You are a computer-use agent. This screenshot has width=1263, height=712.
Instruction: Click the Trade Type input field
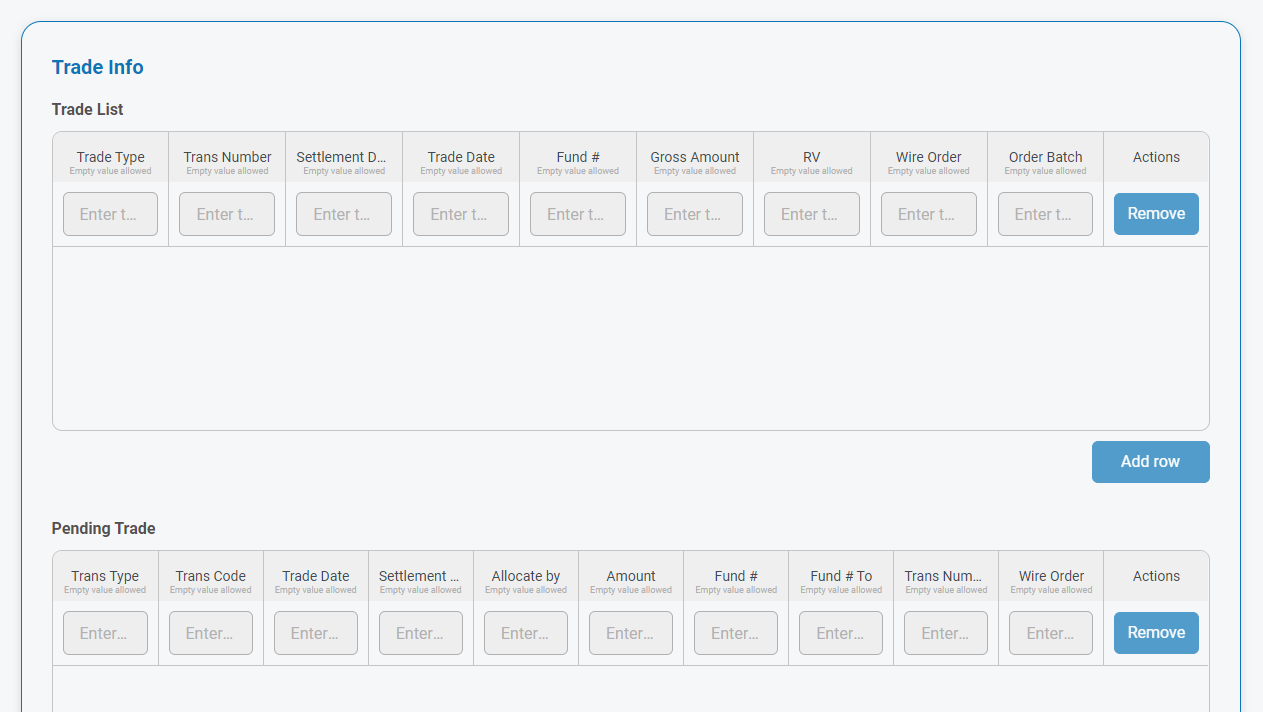pos(110,214)
